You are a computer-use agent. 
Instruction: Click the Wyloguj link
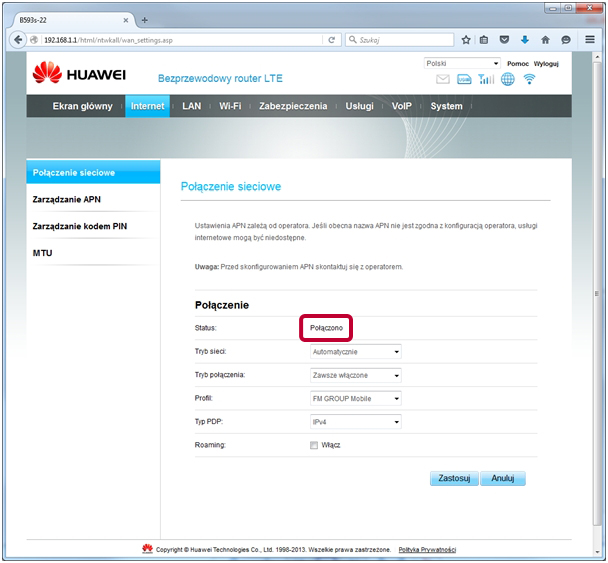pos(546,63)
